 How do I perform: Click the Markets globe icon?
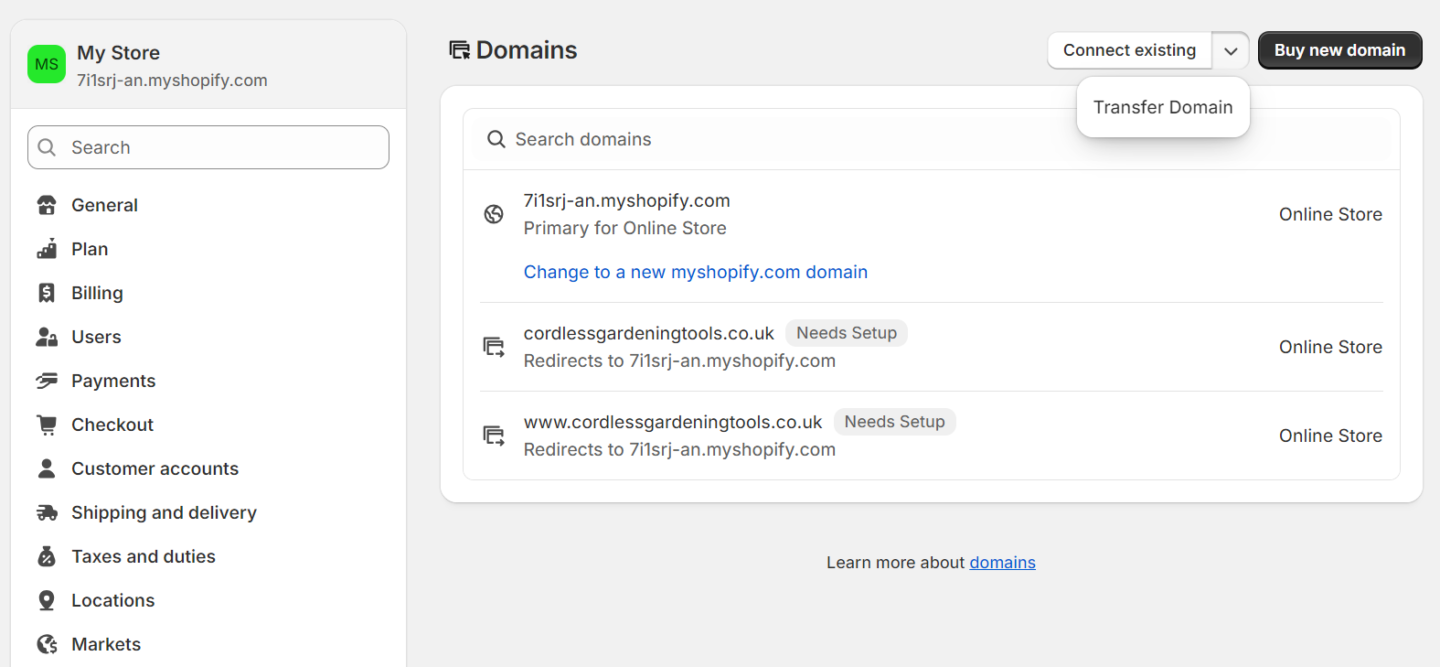point(47,644)
